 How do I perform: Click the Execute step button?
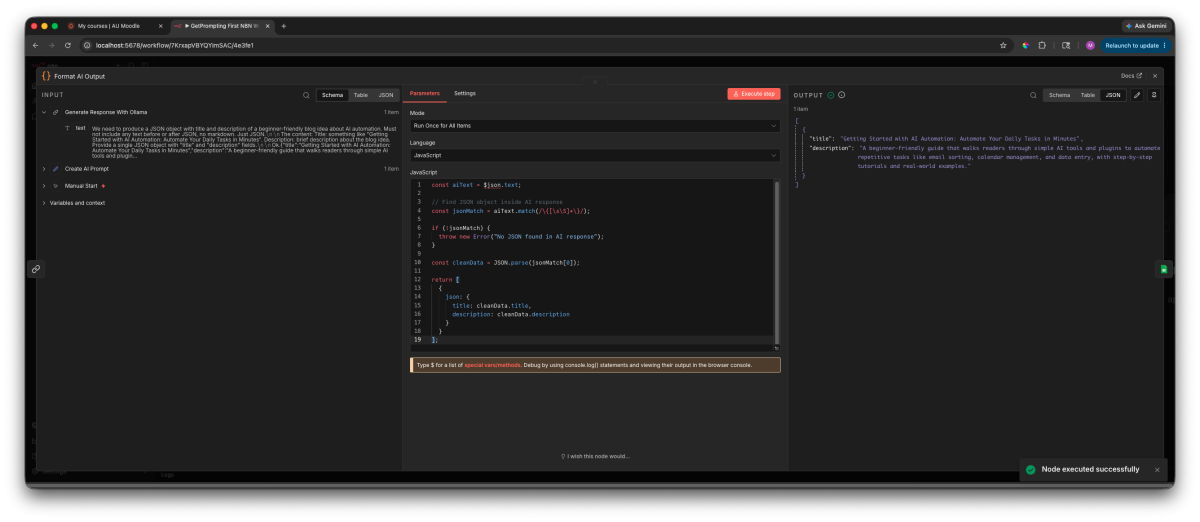754,94
